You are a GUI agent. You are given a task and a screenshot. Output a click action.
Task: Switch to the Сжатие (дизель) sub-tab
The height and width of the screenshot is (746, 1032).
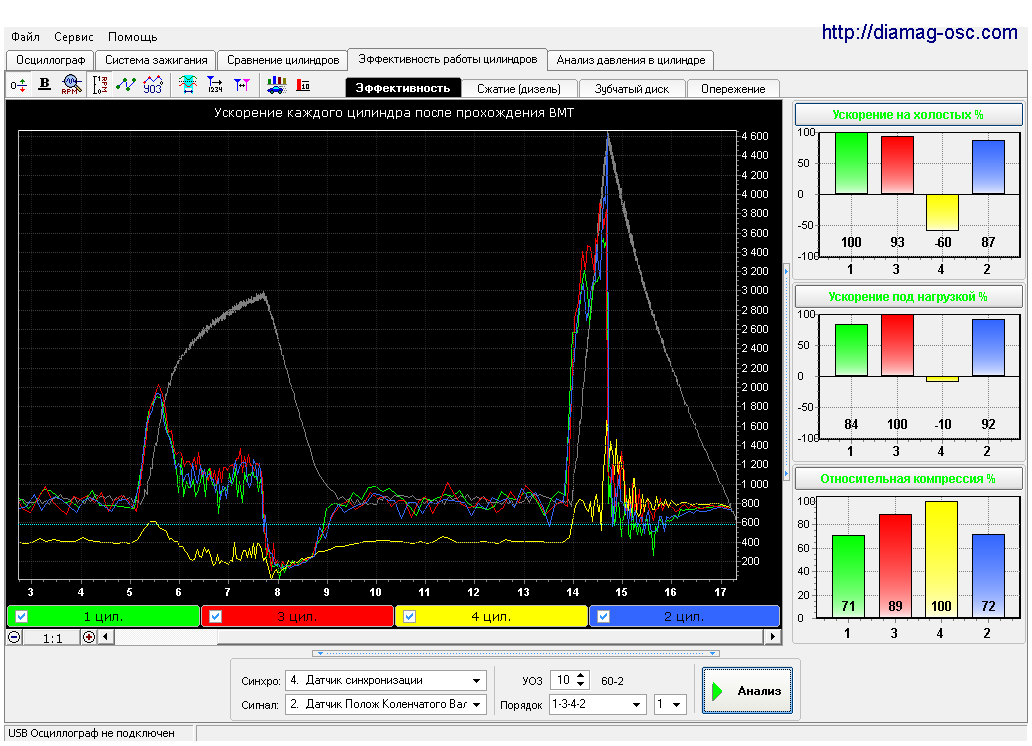click(519, 89)
